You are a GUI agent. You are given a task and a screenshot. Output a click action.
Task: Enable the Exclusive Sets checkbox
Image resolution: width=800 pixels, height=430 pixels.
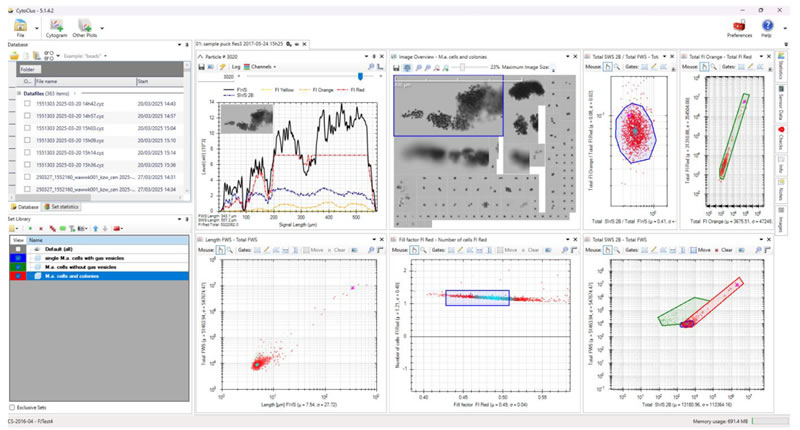[x=12, y=407]
